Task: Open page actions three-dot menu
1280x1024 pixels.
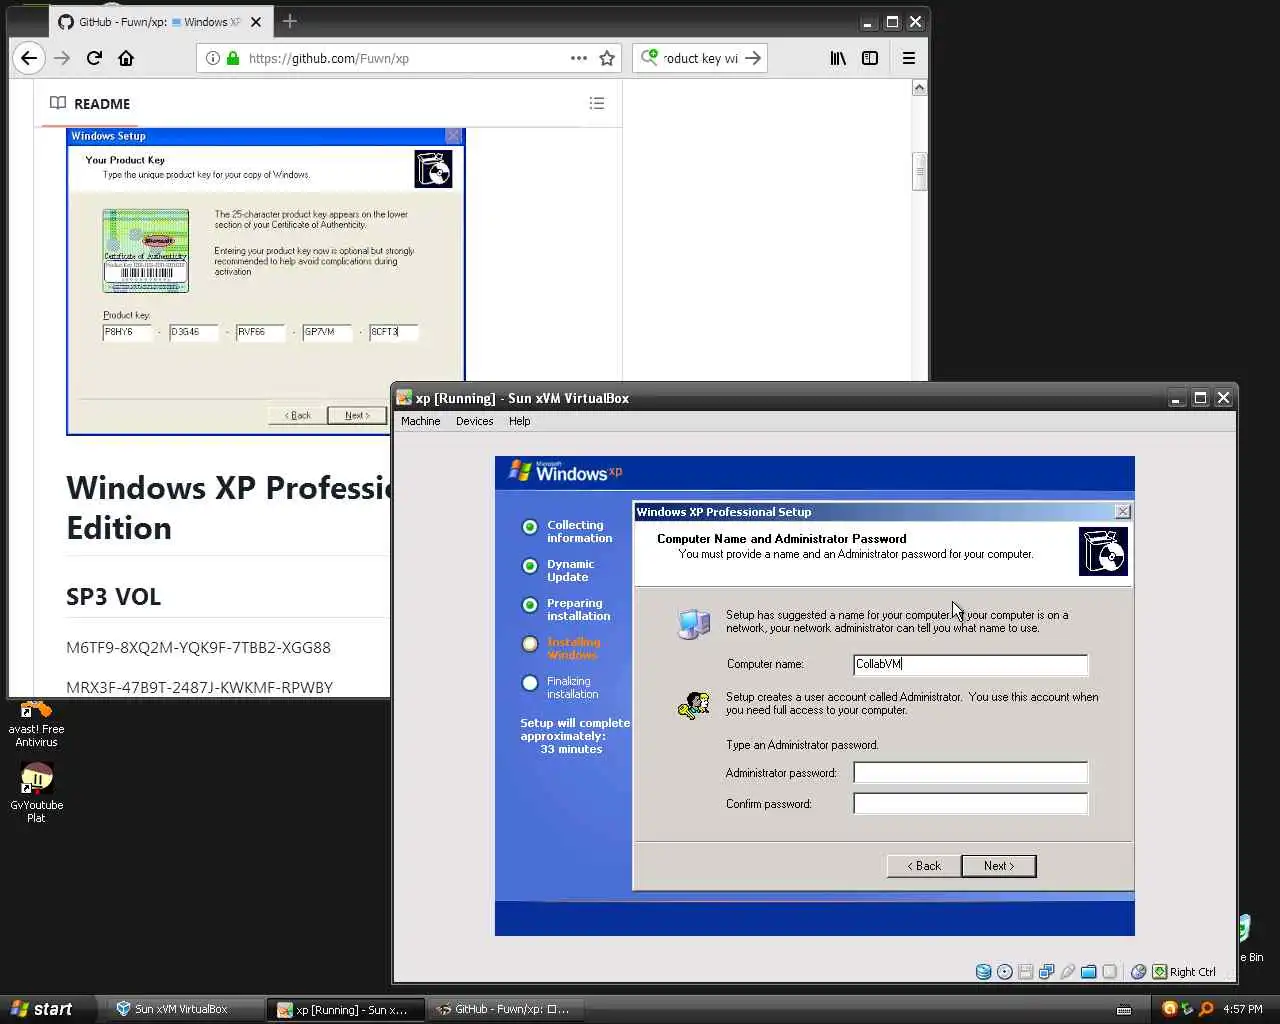Action: [579, 58]
